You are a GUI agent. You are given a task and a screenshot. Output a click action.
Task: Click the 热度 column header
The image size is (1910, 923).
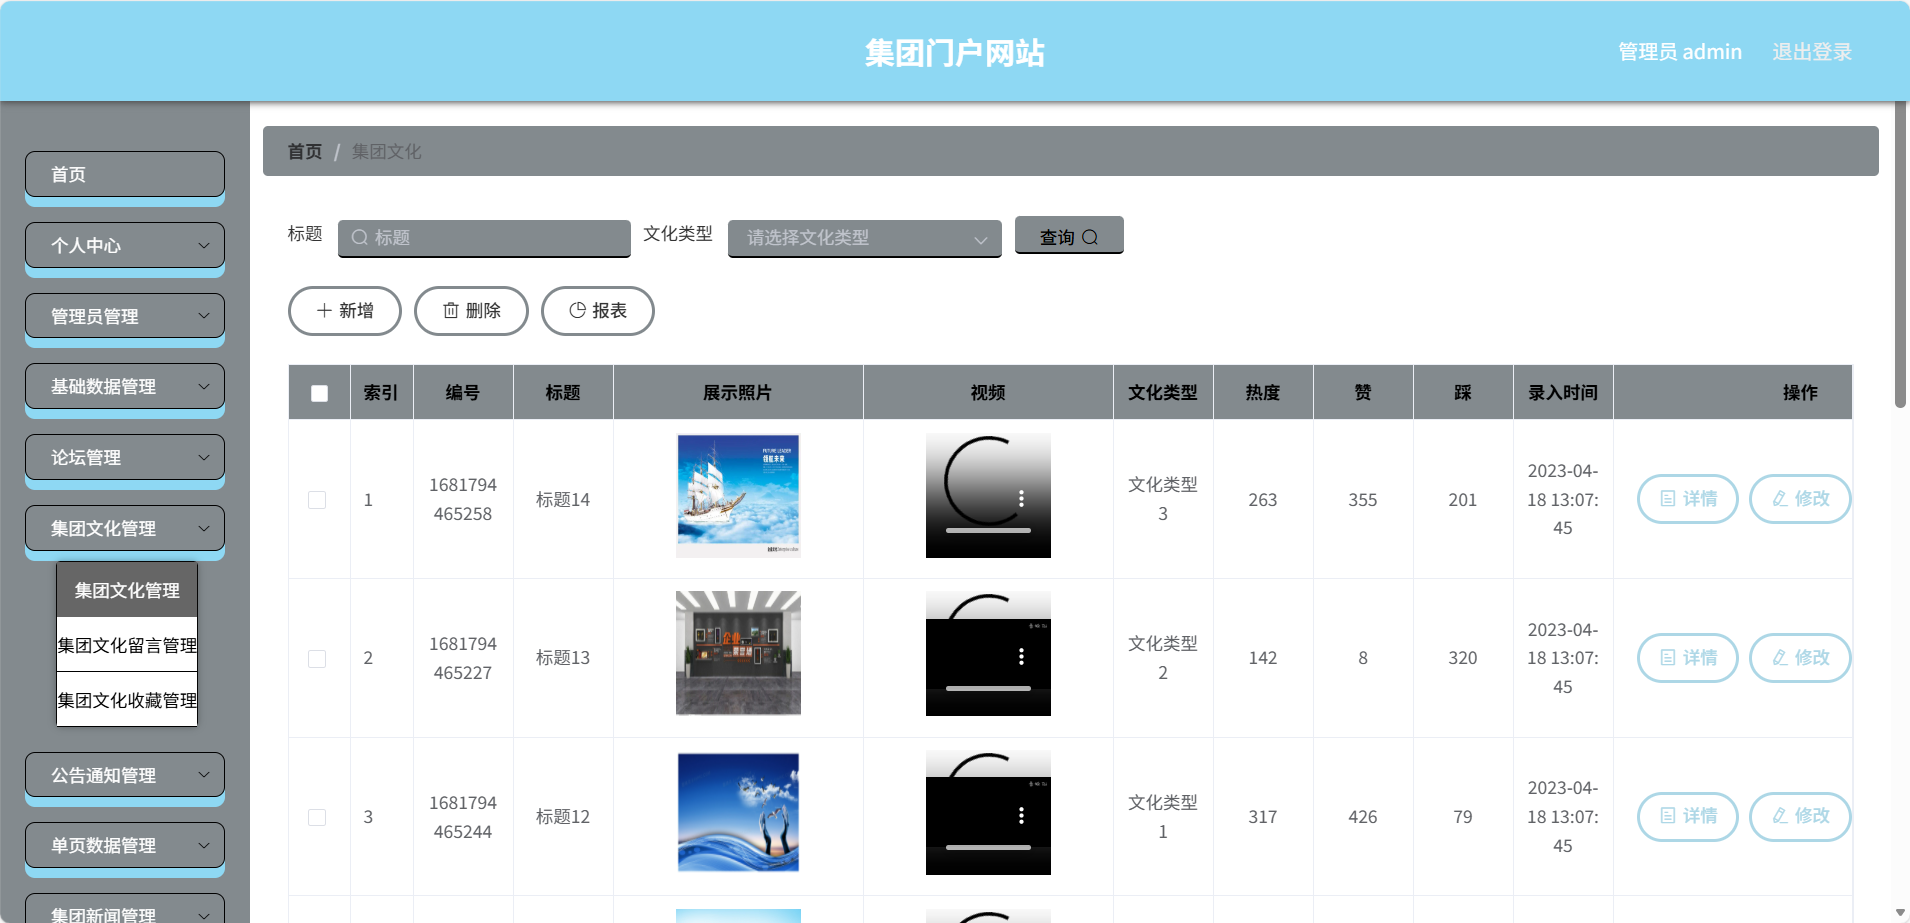(1263, 393)
